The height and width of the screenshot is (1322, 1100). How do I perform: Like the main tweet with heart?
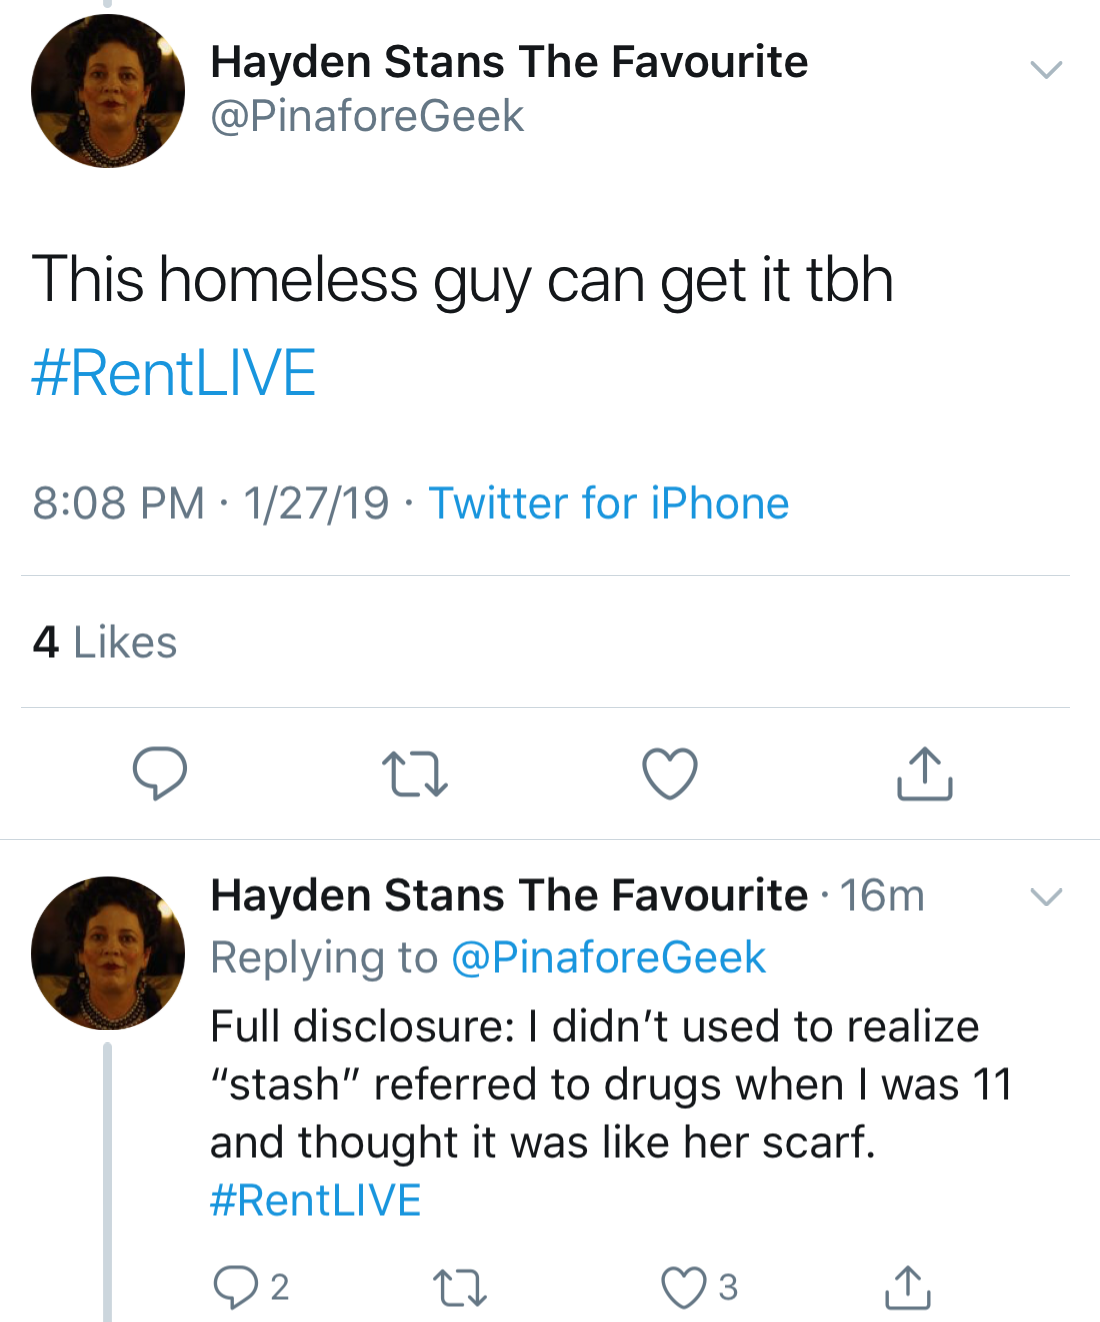pos(669,774)
